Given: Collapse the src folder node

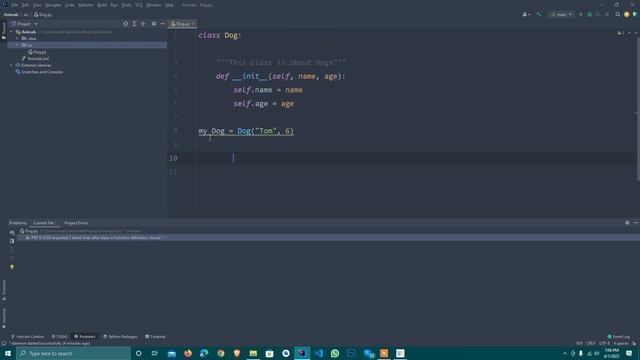Looking at the screenshot, I should point(18,45).
